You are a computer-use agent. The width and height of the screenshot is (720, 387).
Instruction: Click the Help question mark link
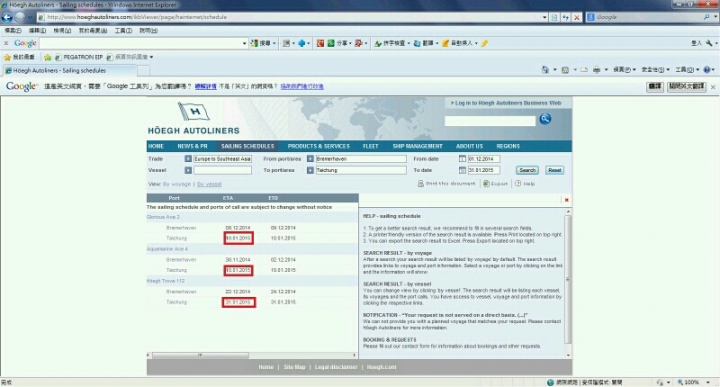click(x=525, y=184)
